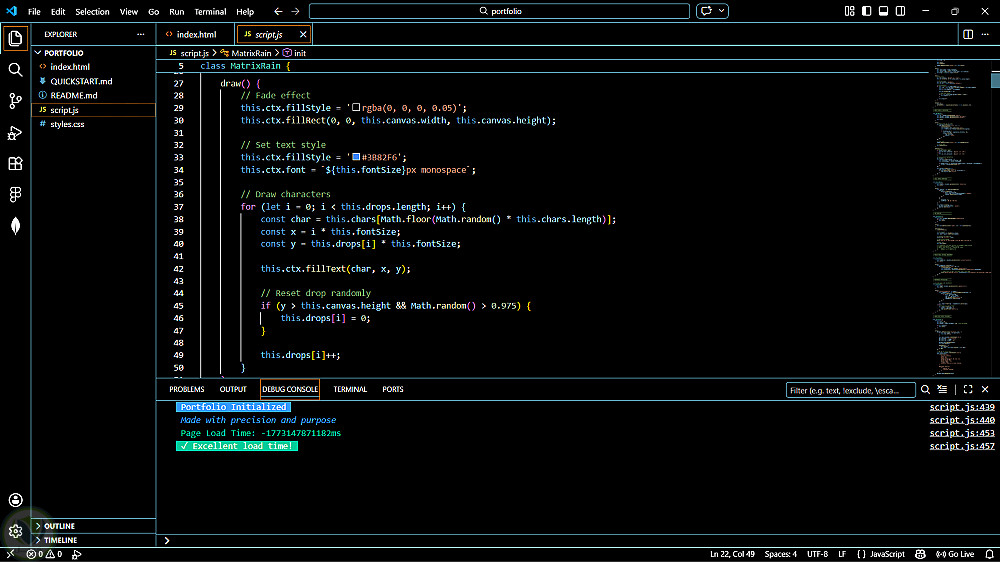This screenshot has width=1000, height=562.
Task: Open the MongoDB leaf icon view
Action: (15, 226)
